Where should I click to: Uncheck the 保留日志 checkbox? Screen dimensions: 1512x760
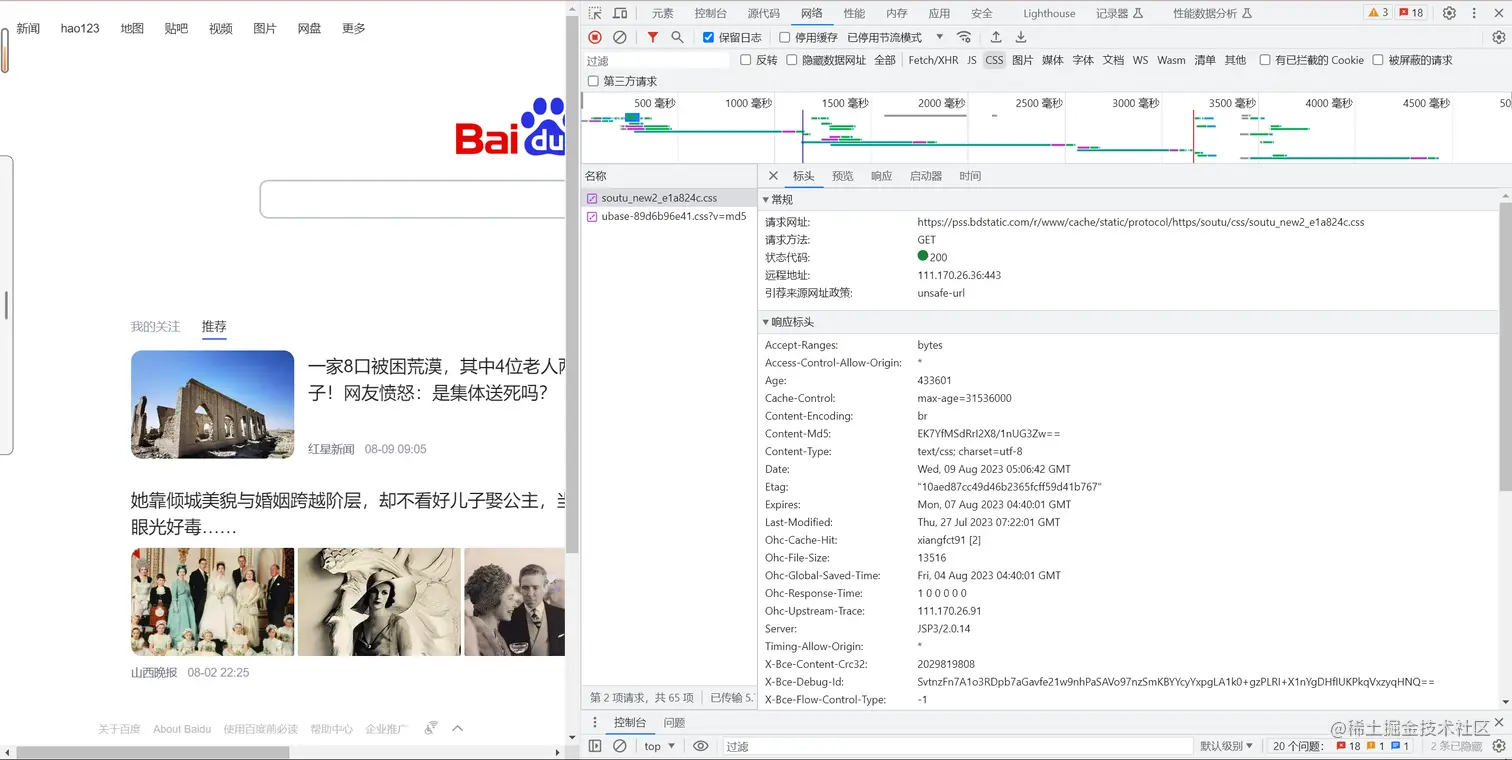709,37
